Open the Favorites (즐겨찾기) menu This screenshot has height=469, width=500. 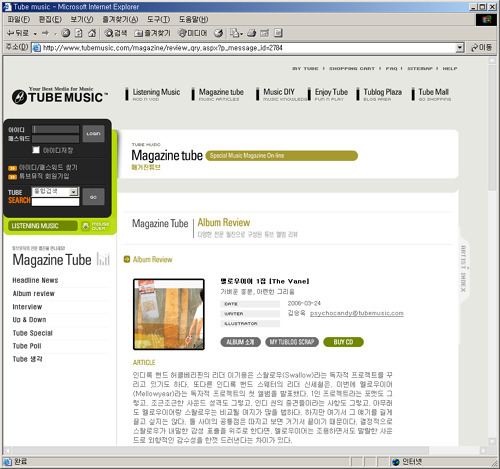(x=120, y=20)
